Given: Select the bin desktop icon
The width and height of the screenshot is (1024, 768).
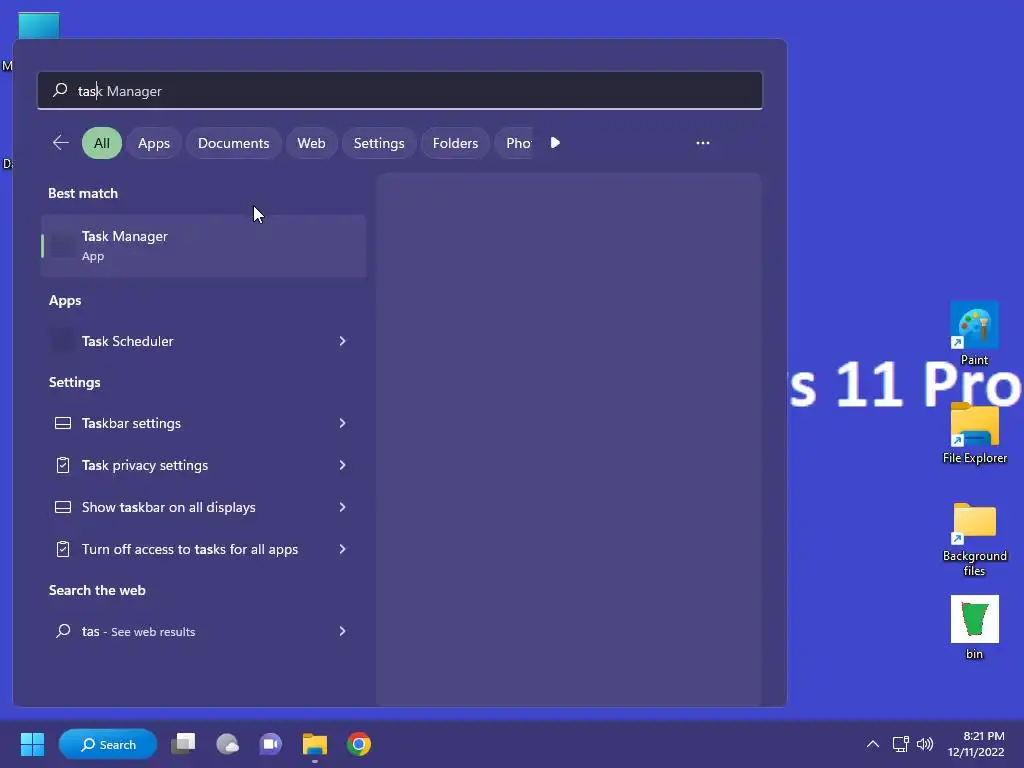Looking at the screenshot, I should tap(974, 628).
